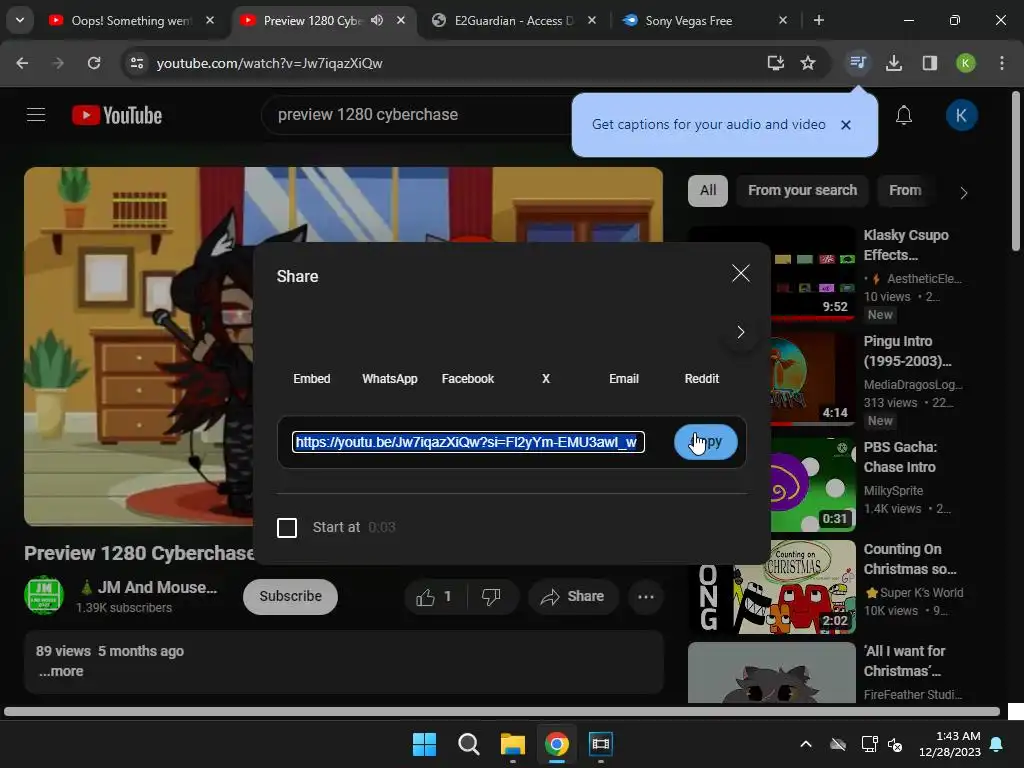
Task: Share the video by Email
Action: (624, 379)
